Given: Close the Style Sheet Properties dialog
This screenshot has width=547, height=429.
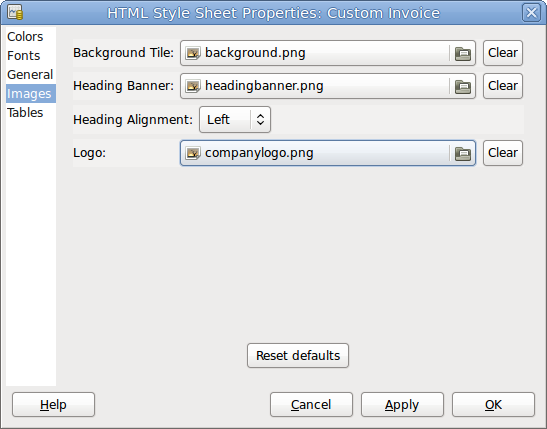Looking at the screenshot, I should tap(531, 13).
